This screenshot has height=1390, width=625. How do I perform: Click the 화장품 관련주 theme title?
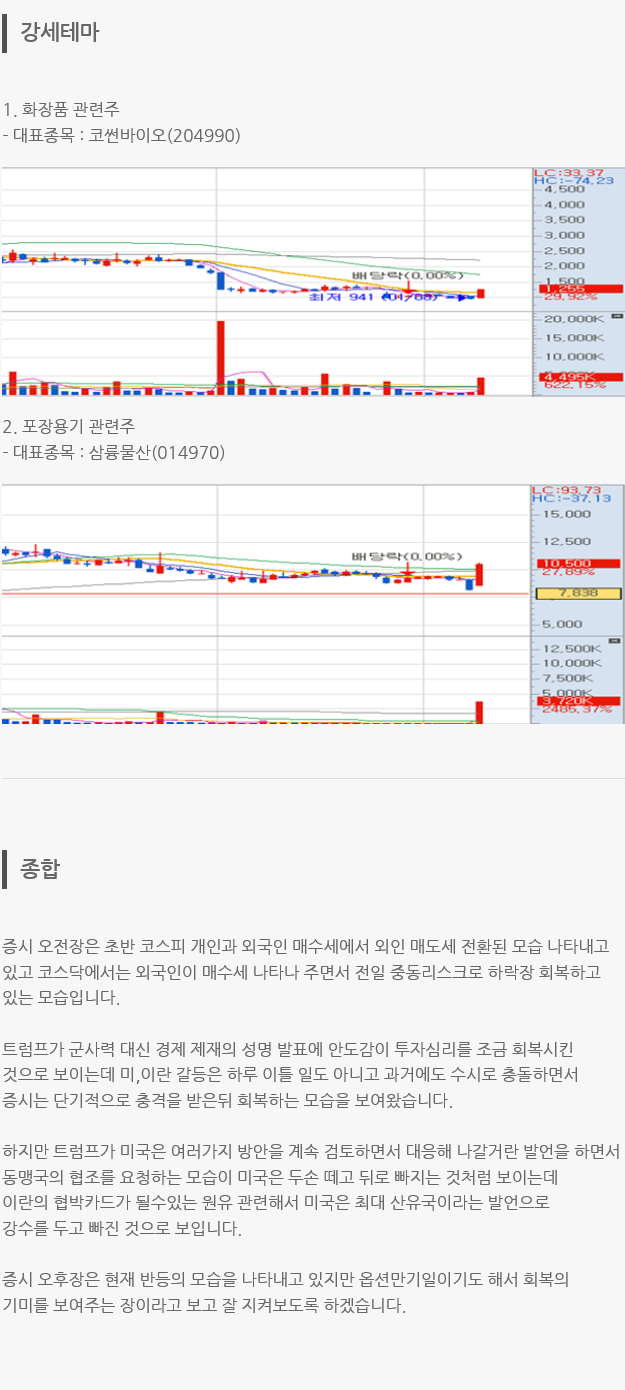coord(70,109)
